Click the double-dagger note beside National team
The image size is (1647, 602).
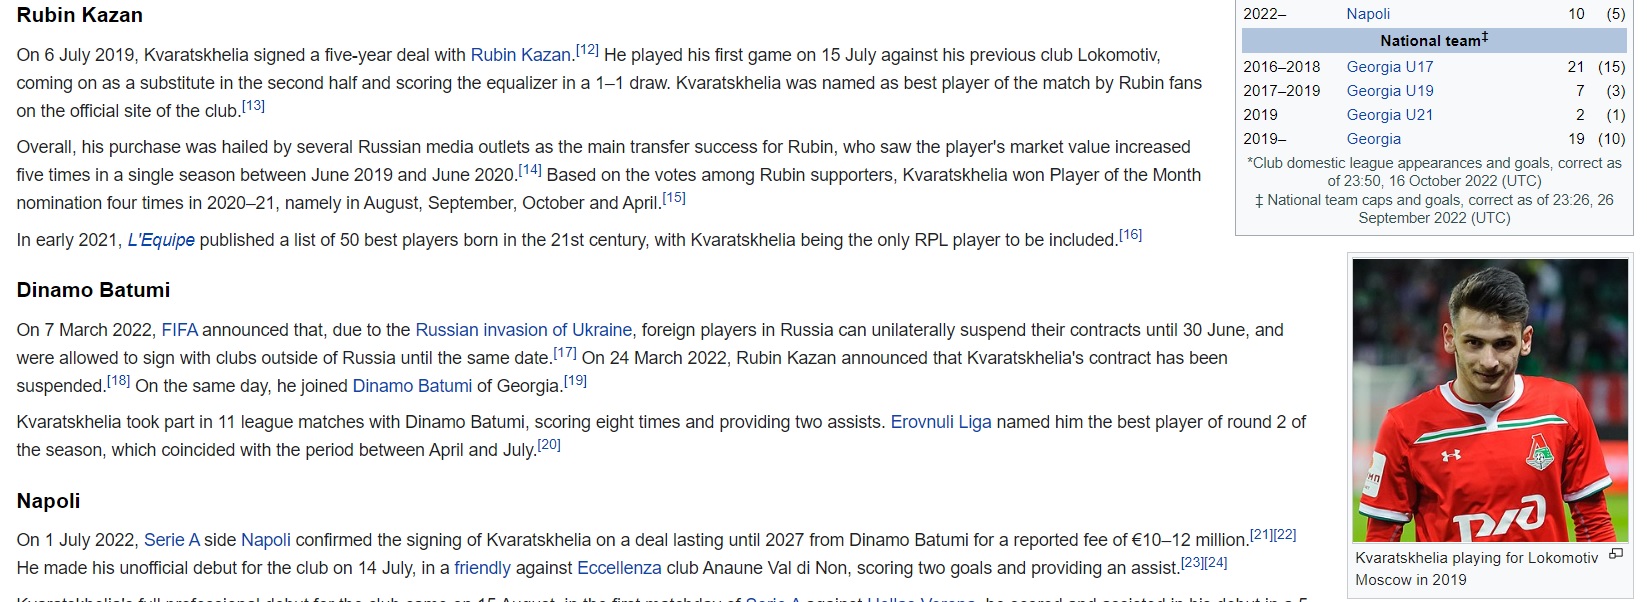(1485, 37)
